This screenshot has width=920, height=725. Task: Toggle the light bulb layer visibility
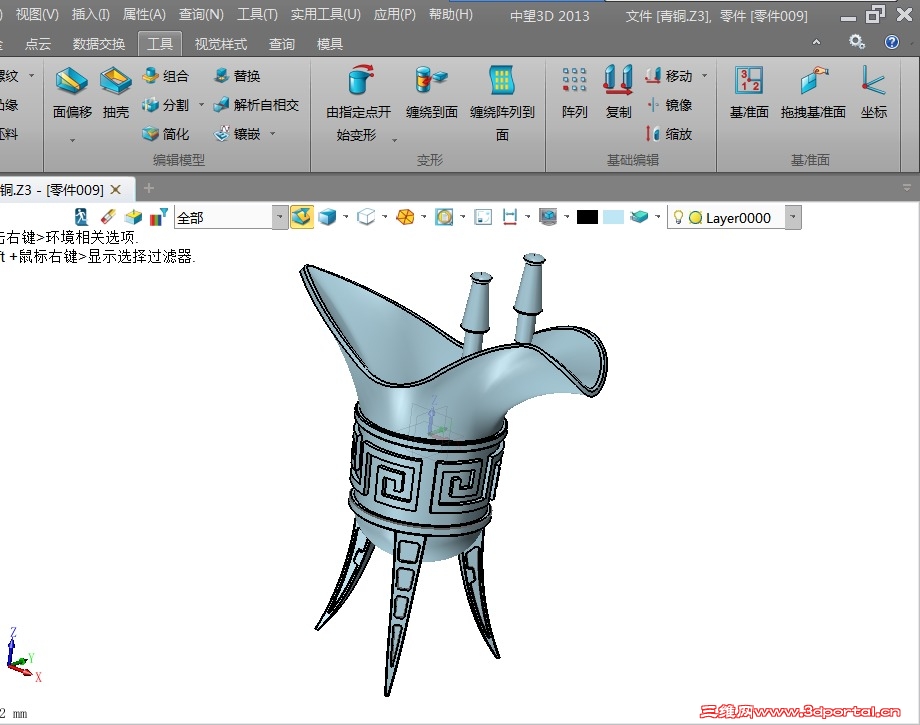(x=678, y=217)
